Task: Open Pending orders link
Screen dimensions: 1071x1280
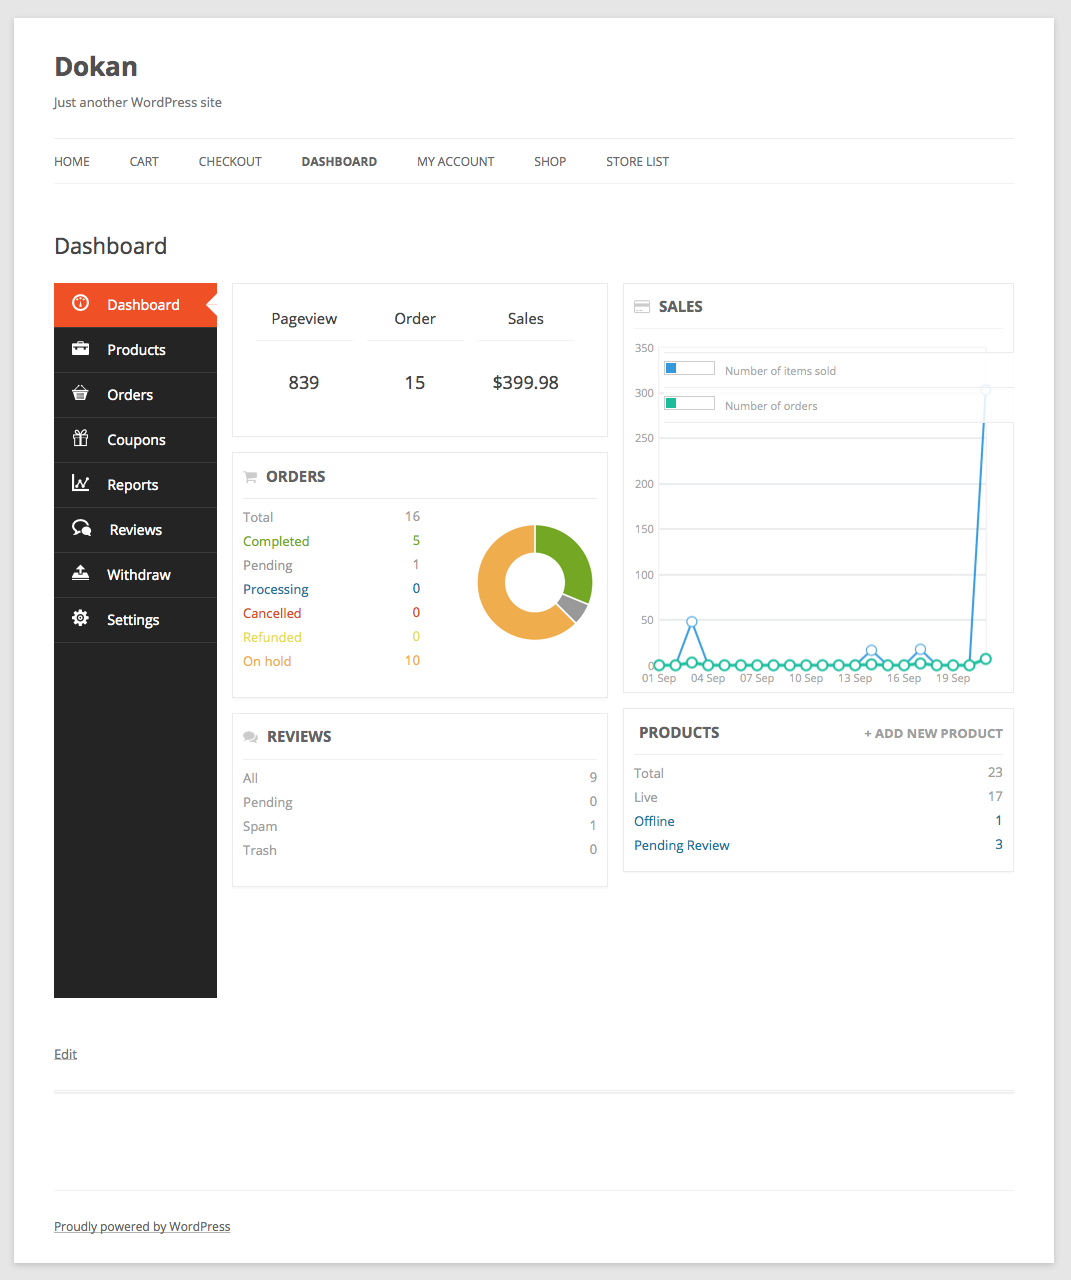Action: coord(268,565)
